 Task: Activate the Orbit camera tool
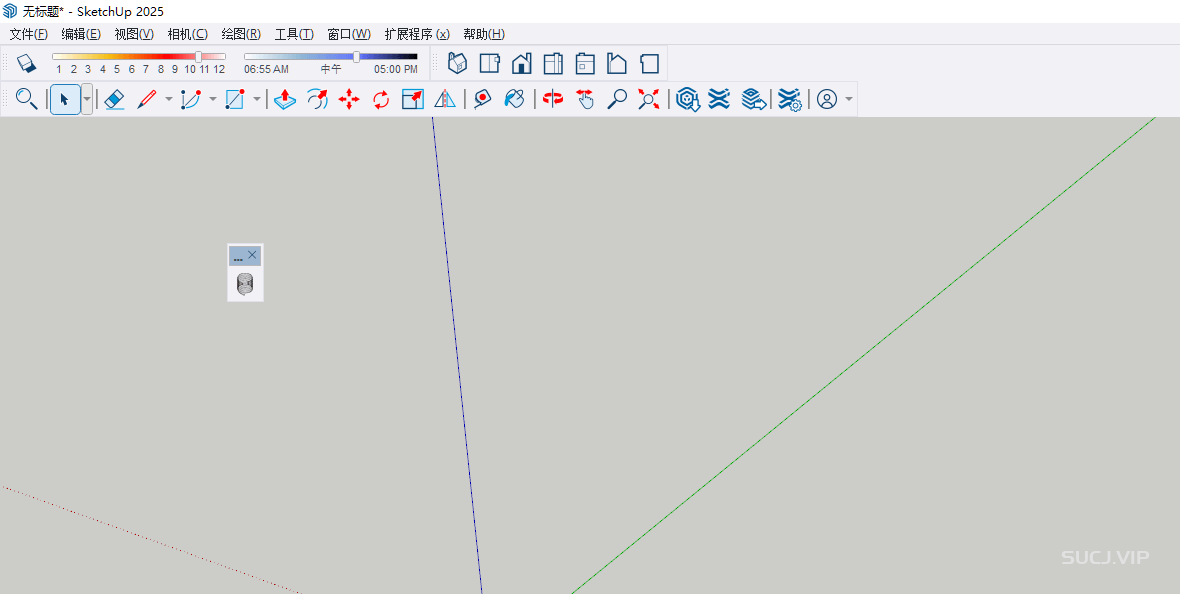[553, 99]
